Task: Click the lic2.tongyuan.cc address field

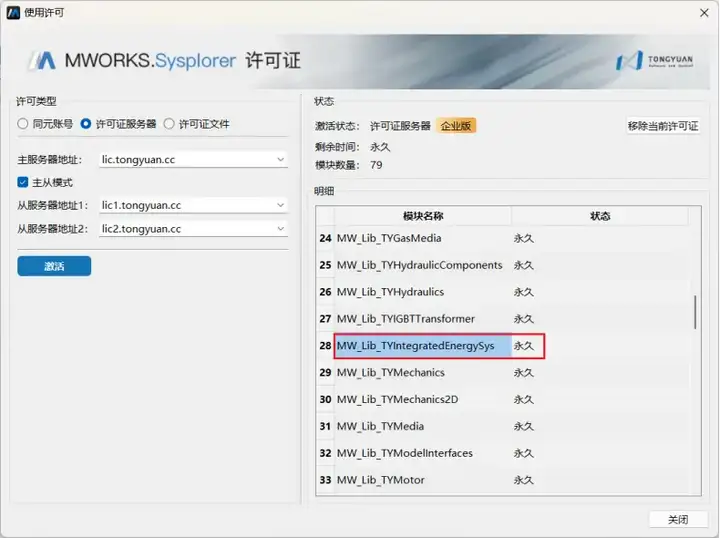Action: pos(193,229)
